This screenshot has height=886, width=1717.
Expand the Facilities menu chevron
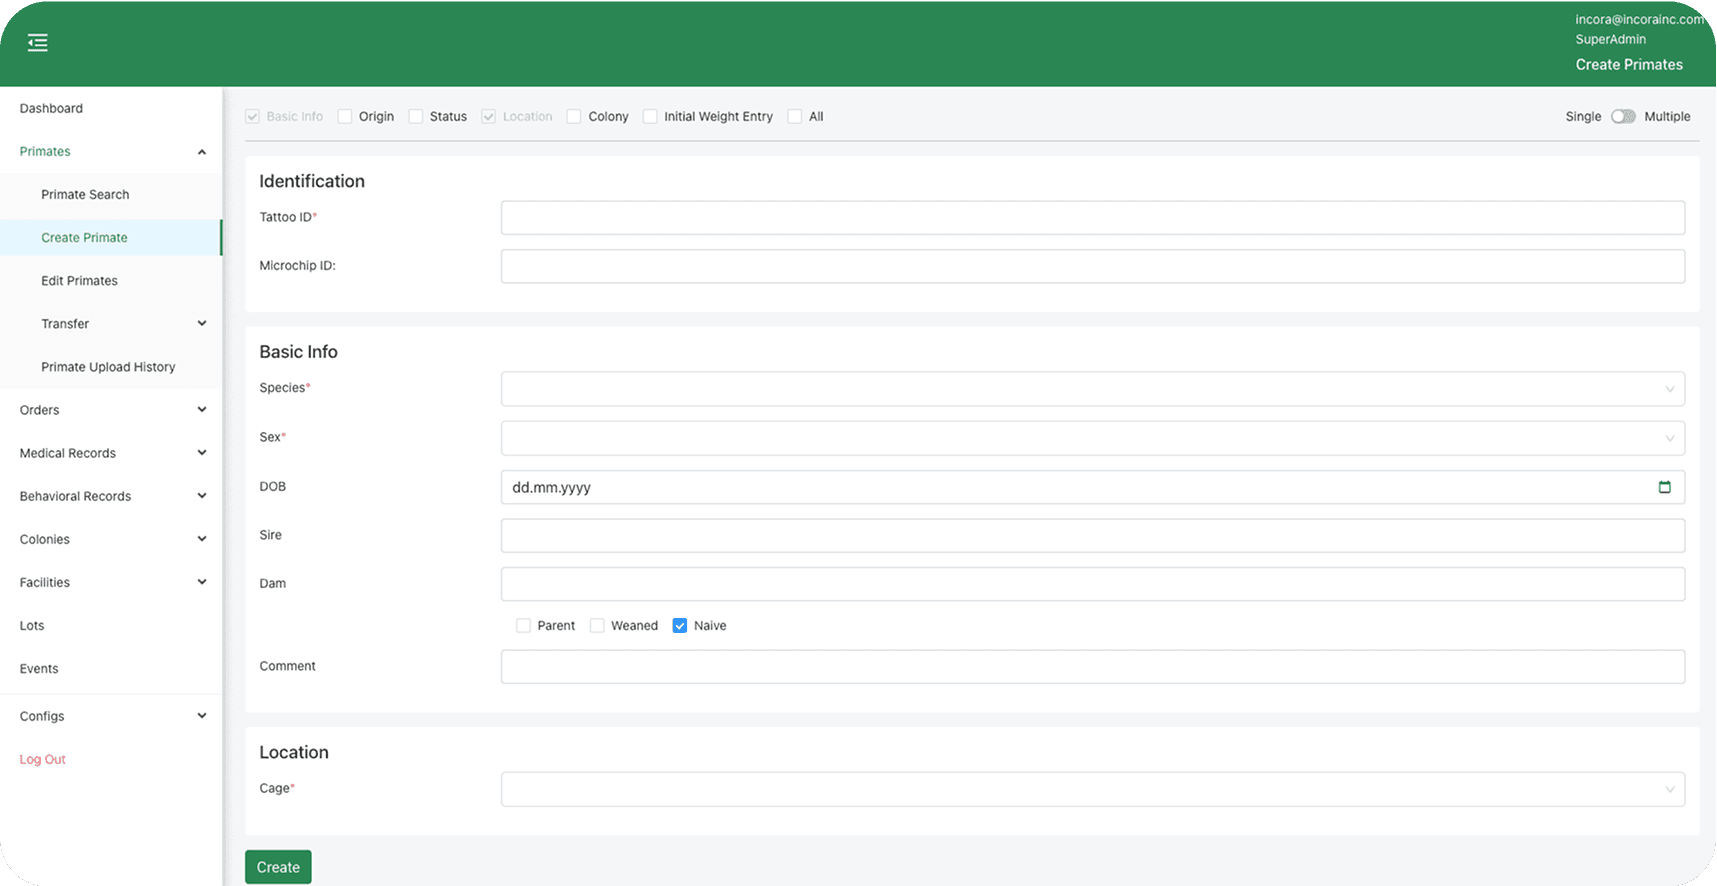[x=202, y=582]
